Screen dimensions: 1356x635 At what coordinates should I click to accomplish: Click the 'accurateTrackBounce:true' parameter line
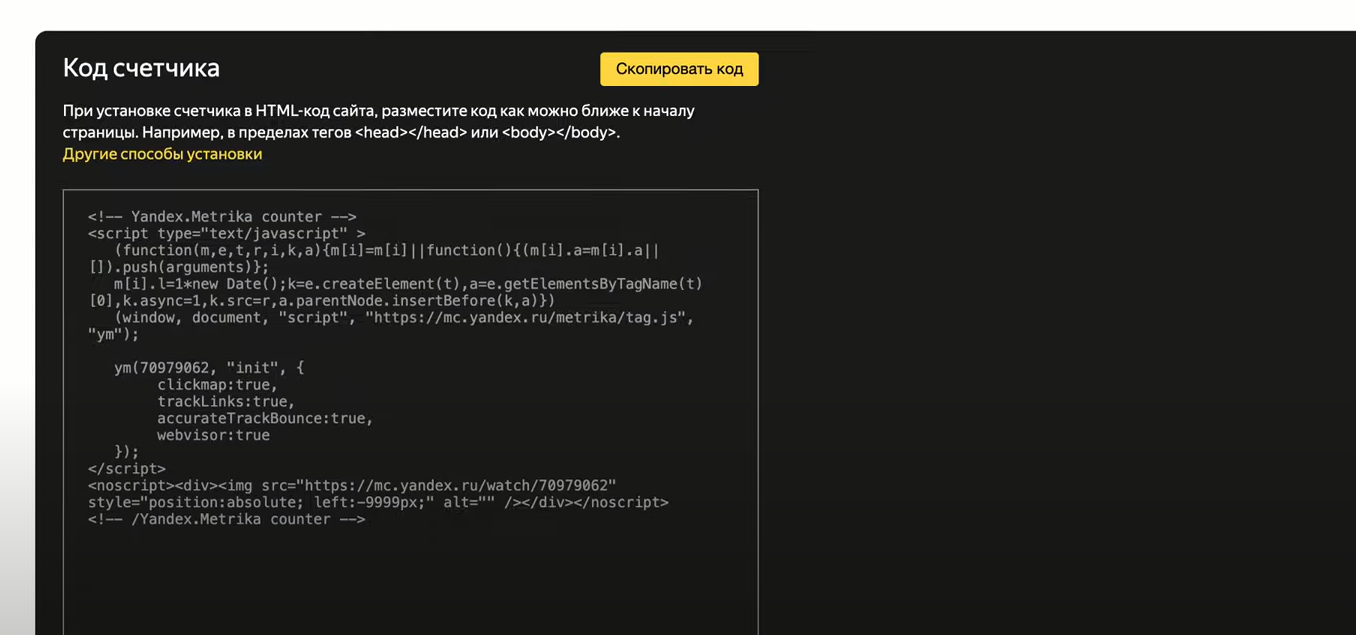[x=265, y=419]
